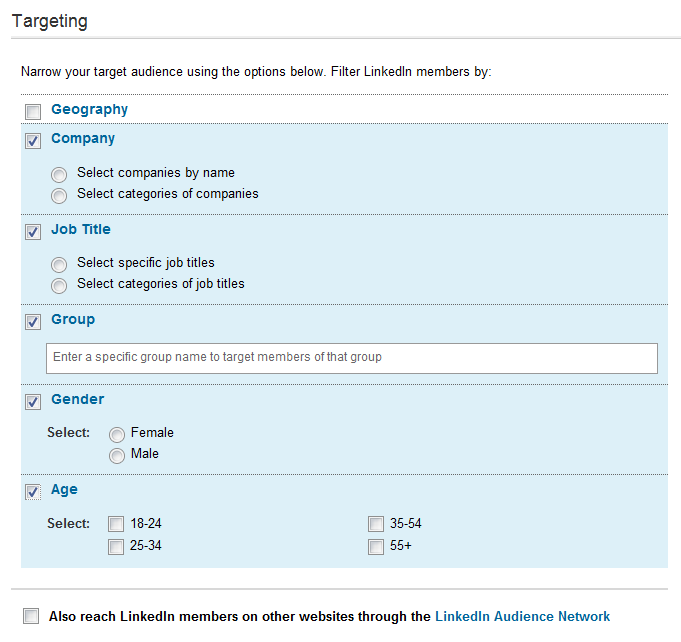Uncheck the Job Title checkbox
This screenshot has height=642, width=681.
(x=33, y=231)
